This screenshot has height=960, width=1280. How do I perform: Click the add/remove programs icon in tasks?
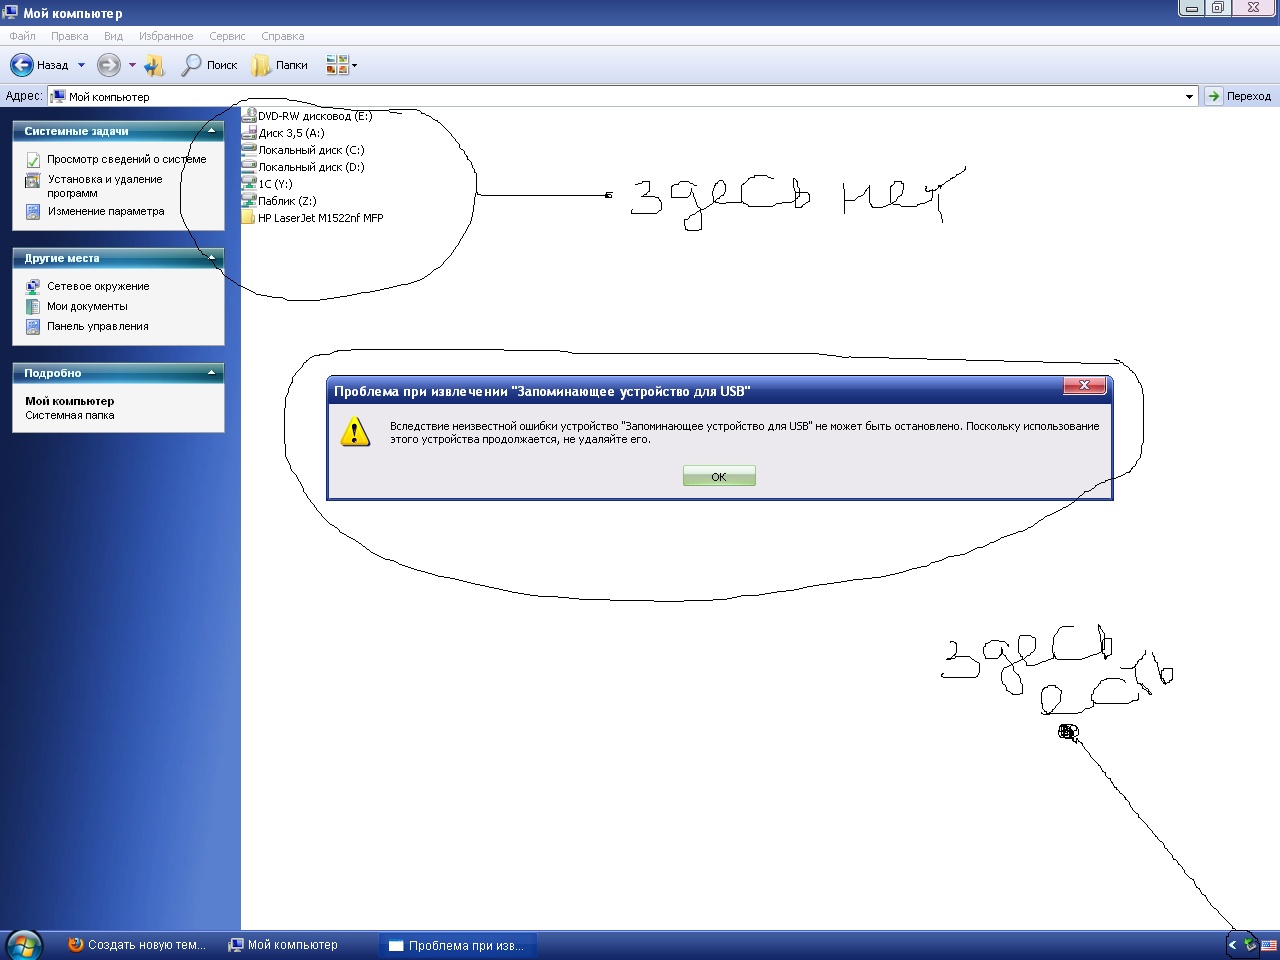click(33, 180)
